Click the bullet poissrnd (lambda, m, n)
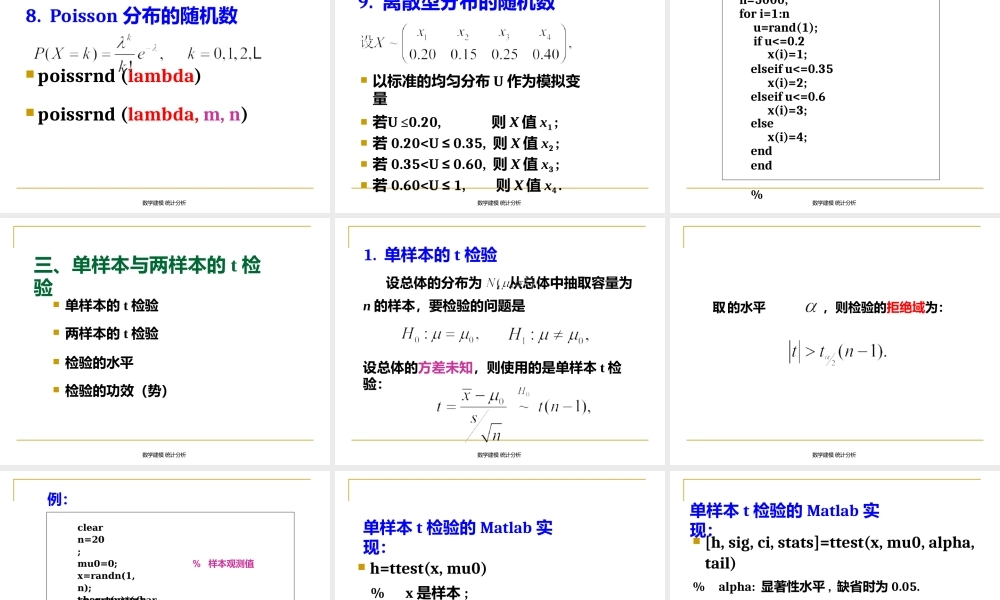This screenshot has height=600, width=1000. click(x=142, y=114)
